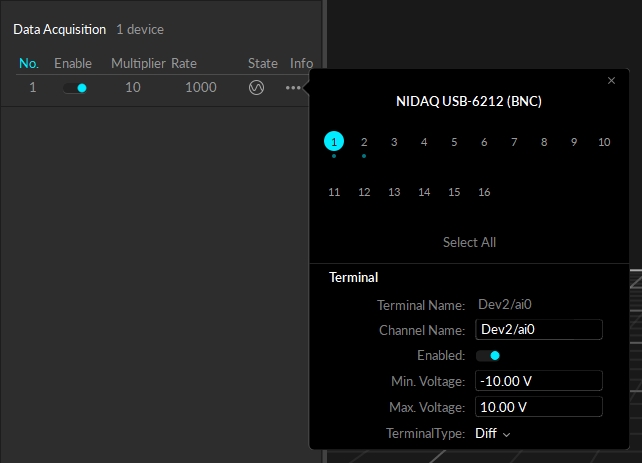Viewport: 642px width, 463px height.
Task: Open the three-dot Info menu for device 1
Action: (x=292, y=88)
